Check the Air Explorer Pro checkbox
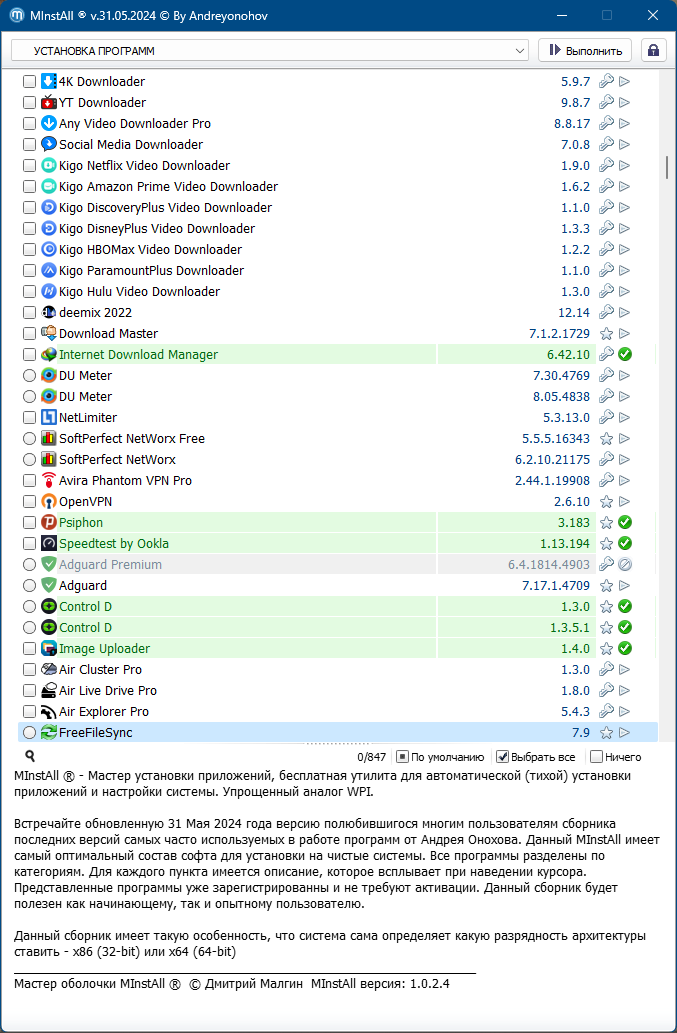Image resolution: width=677 pixels, height=1033 pixels. (29, 712)
